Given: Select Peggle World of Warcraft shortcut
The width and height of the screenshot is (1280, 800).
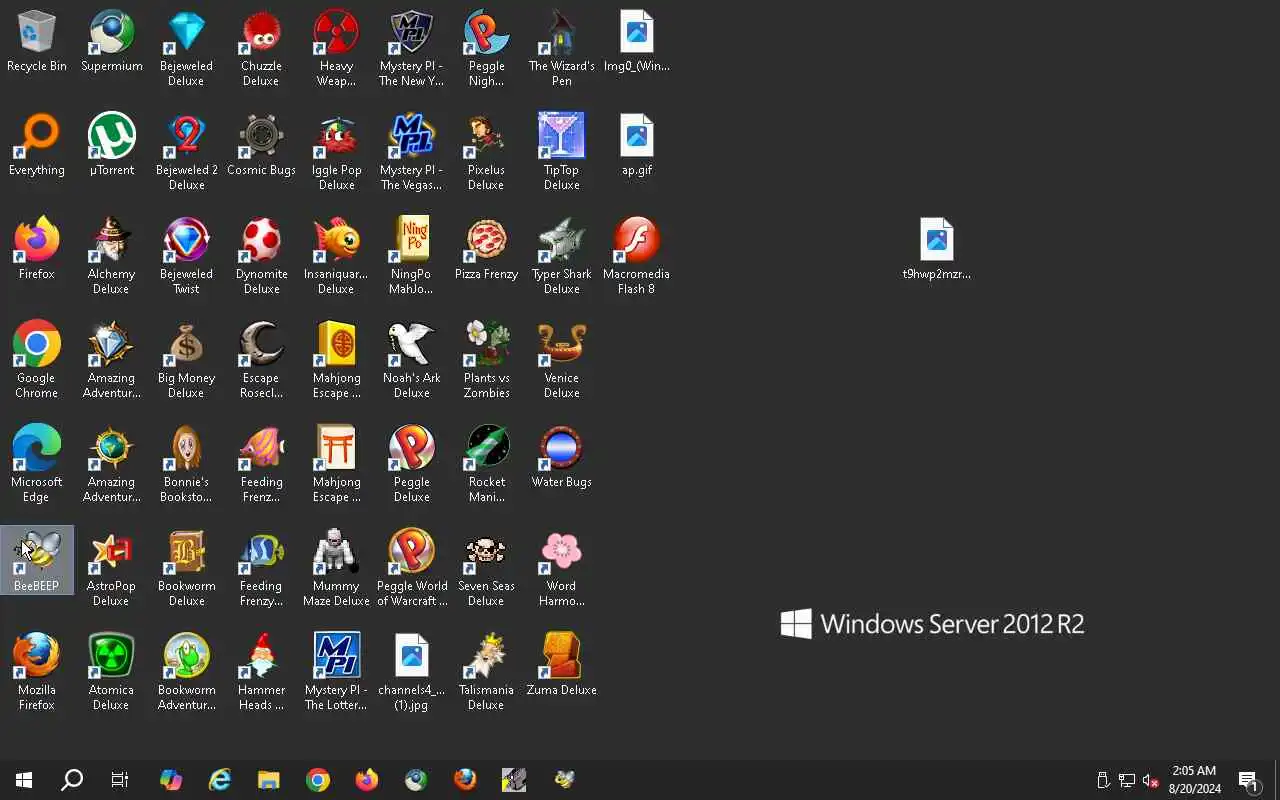Looking at the screenshot, I should tap(411, 569).
